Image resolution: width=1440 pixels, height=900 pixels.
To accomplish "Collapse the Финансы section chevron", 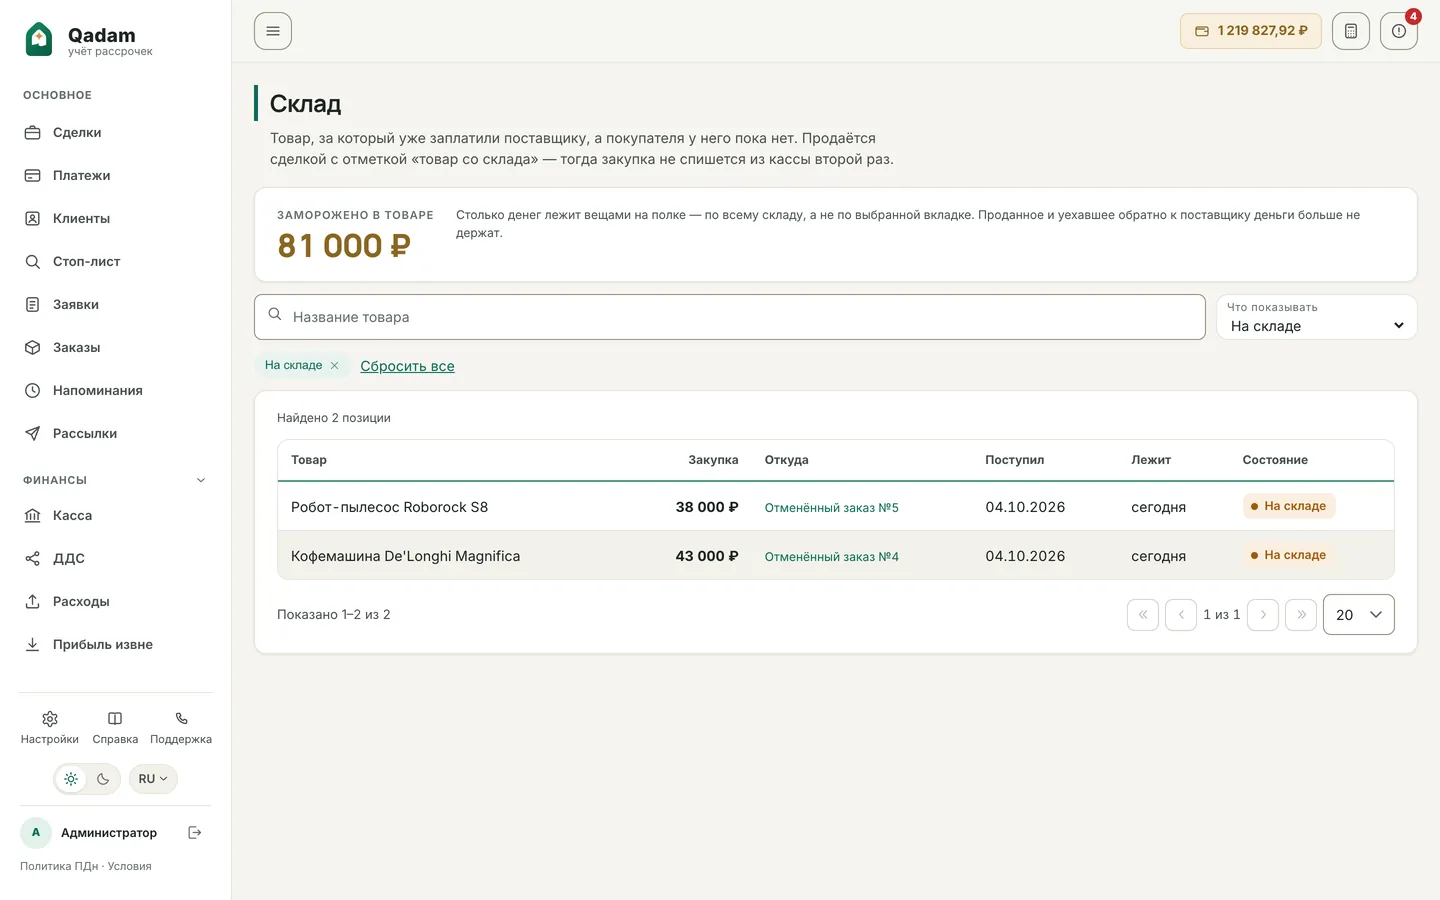I will tap(201, 480).
